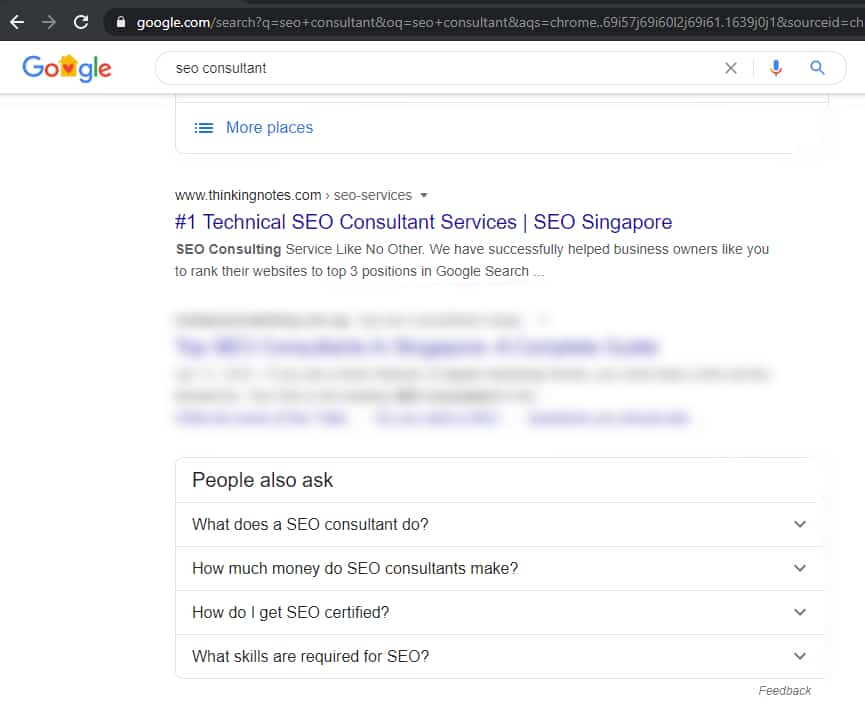865x725 pixels.
Task: Expand 'What does a SEO consultant do?'
Action: [x=499, y=524]
